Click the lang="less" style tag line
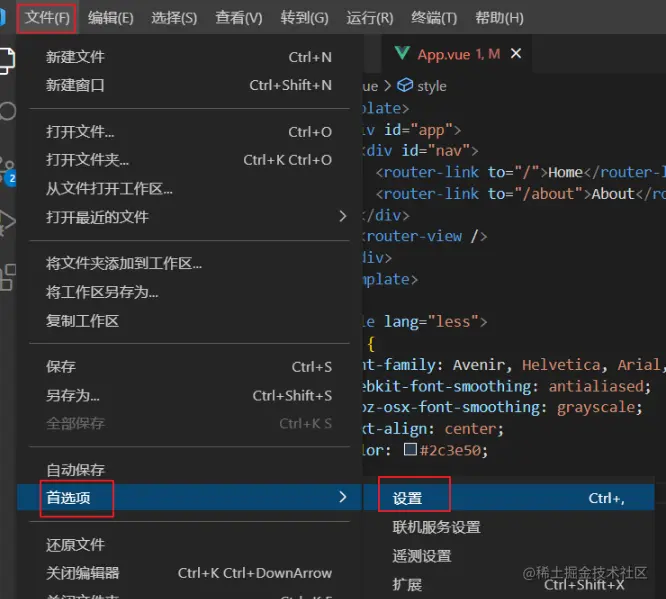 (425, 322)
